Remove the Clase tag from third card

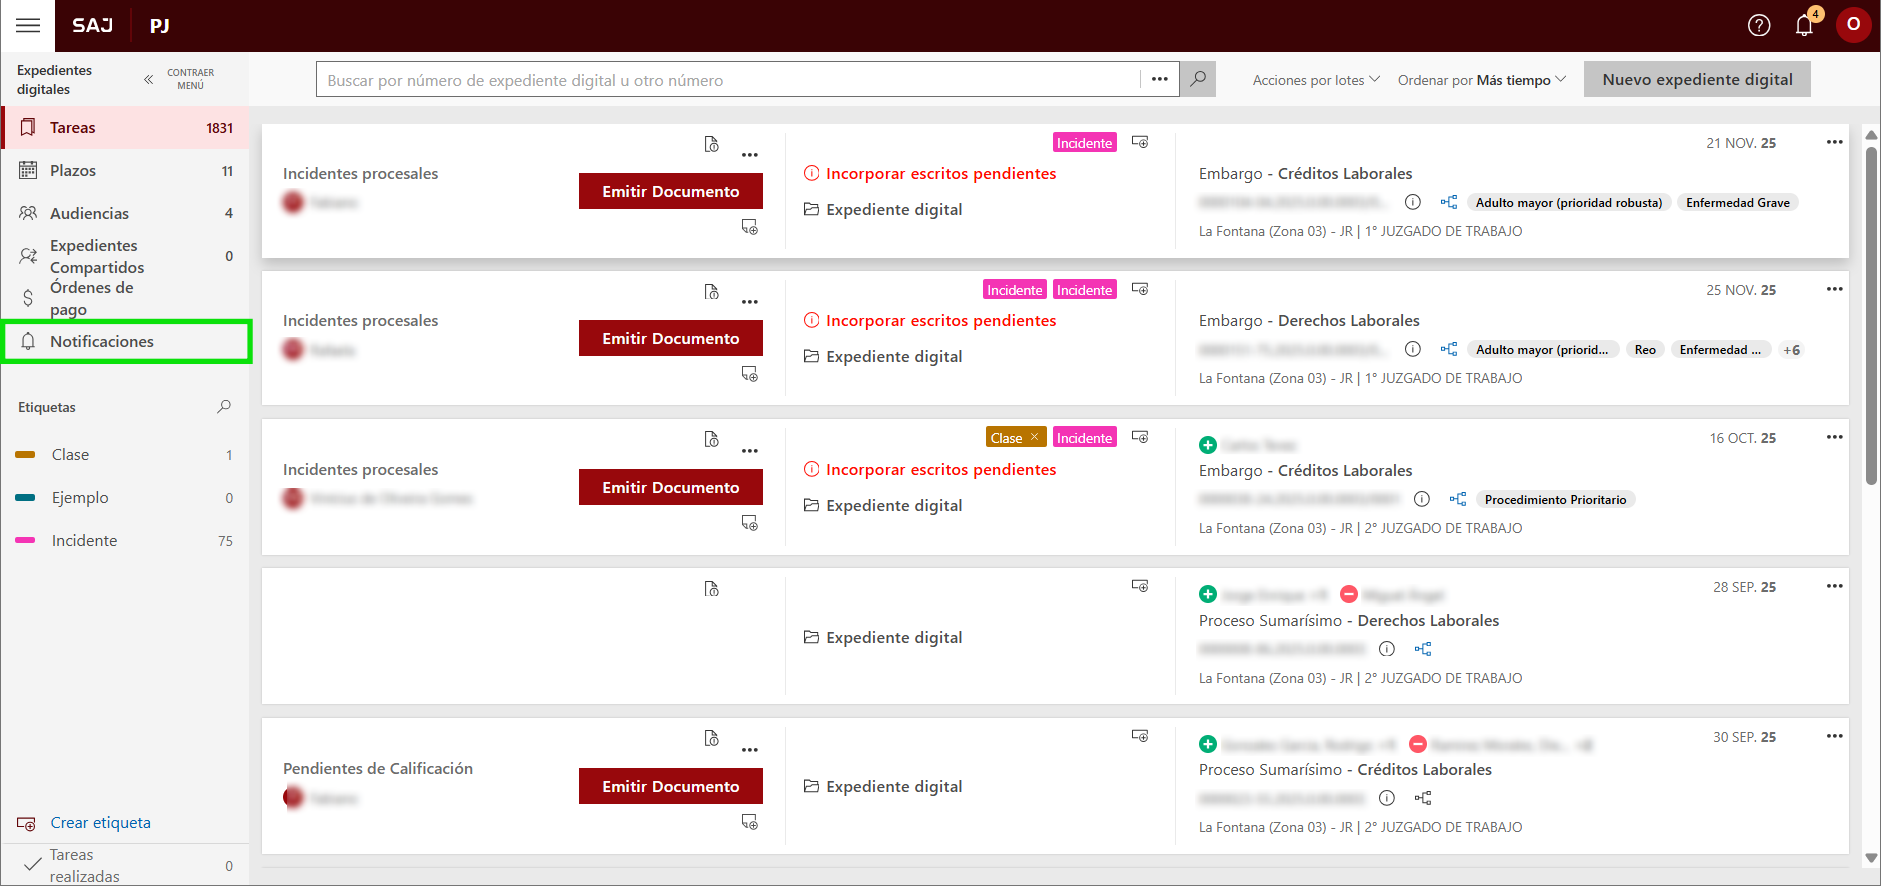pyautogui.click(x=1034, y=438)
